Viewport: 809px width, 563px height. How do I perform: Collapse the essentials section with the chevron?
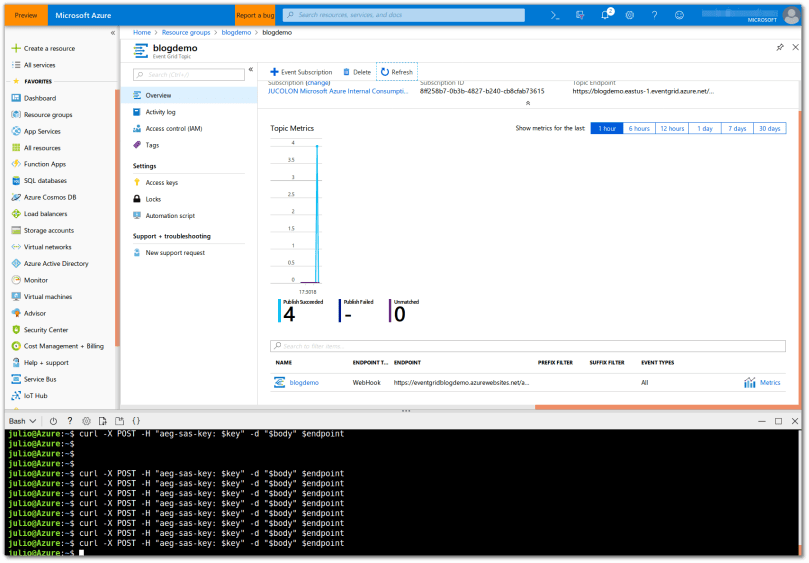pos(528,102)
